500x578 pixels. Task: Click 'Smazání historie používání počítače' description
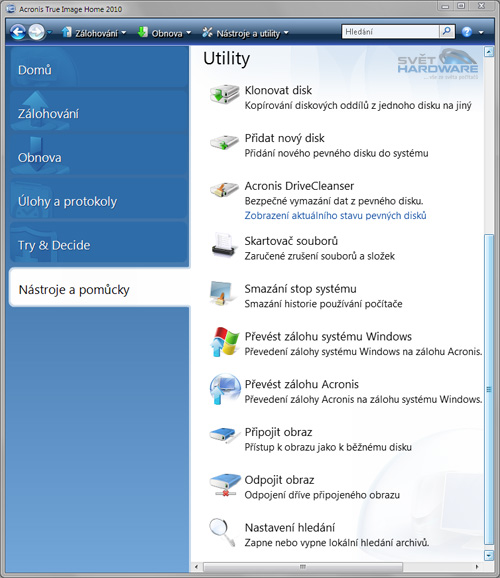(323, 304)
